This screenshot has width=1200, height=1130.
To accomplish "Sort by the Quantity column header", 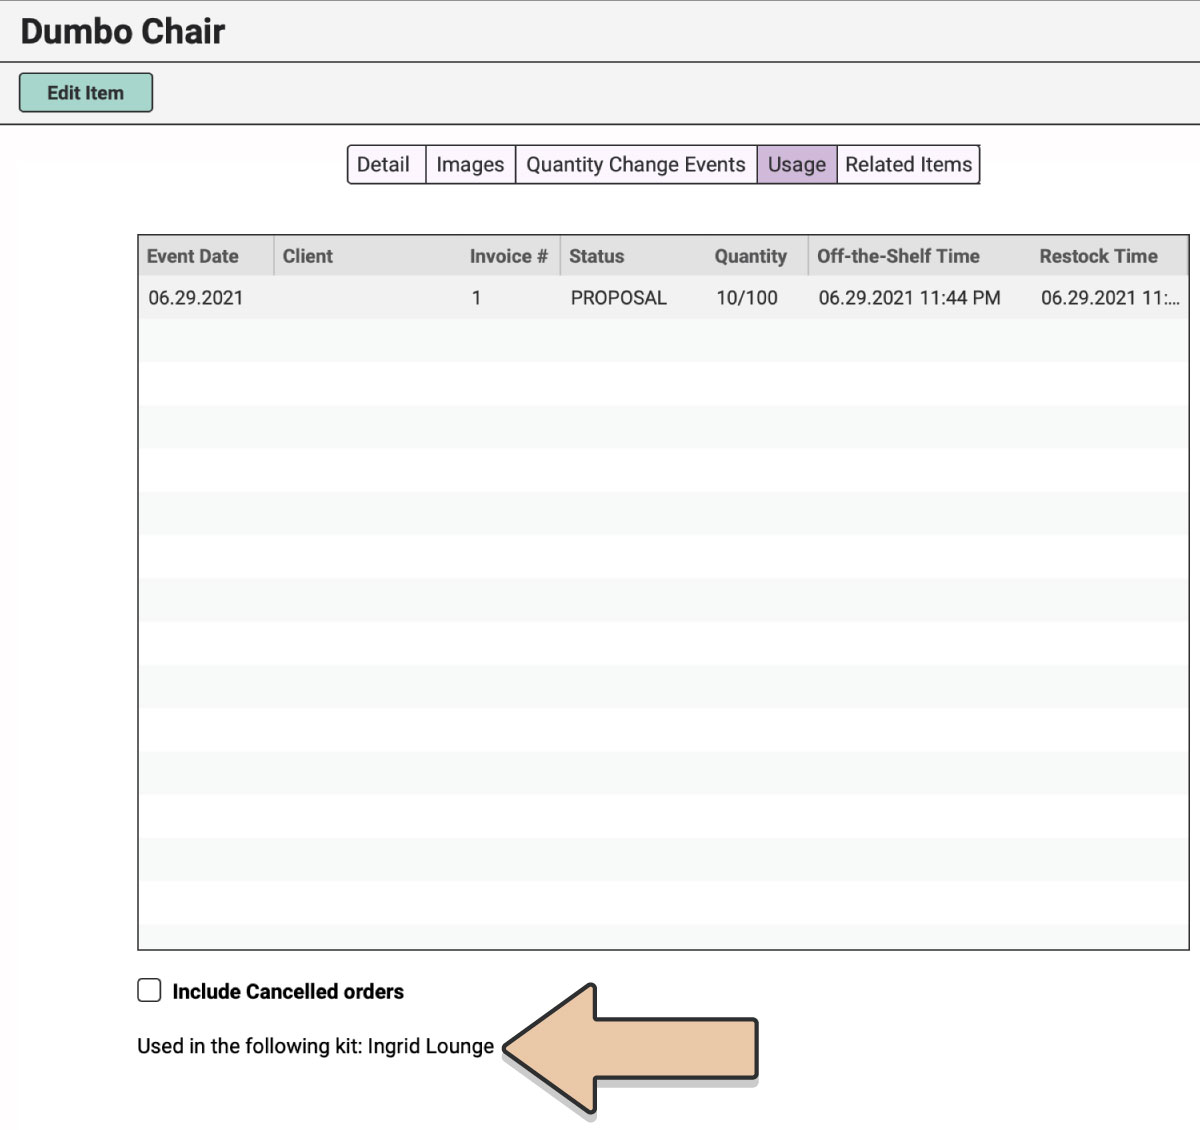I will [750, 256].
